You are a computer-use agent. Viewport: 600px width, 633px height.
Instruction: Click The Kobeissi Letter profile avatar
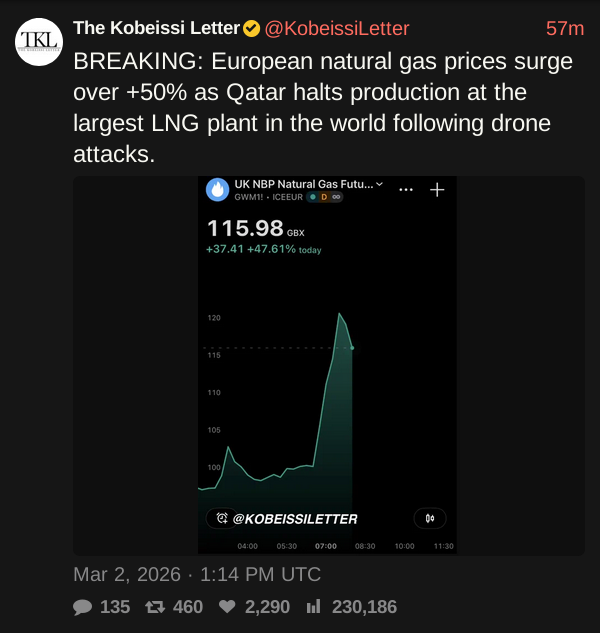[39, 41]
